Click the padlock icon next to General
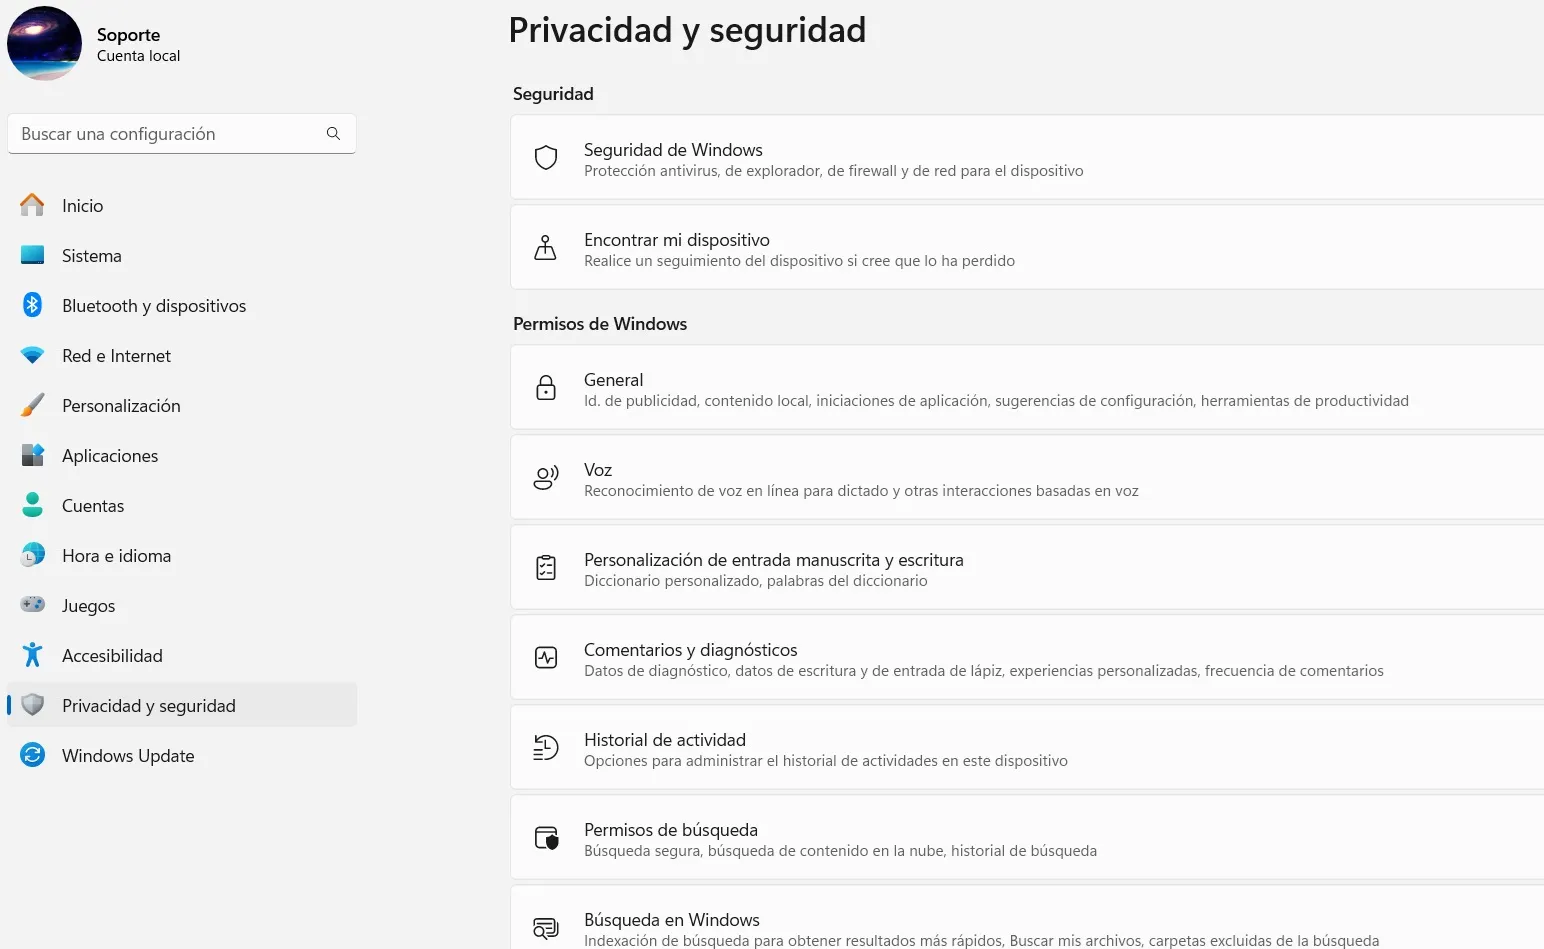This screenshot has width=1544, height=949. pos(546,388)
